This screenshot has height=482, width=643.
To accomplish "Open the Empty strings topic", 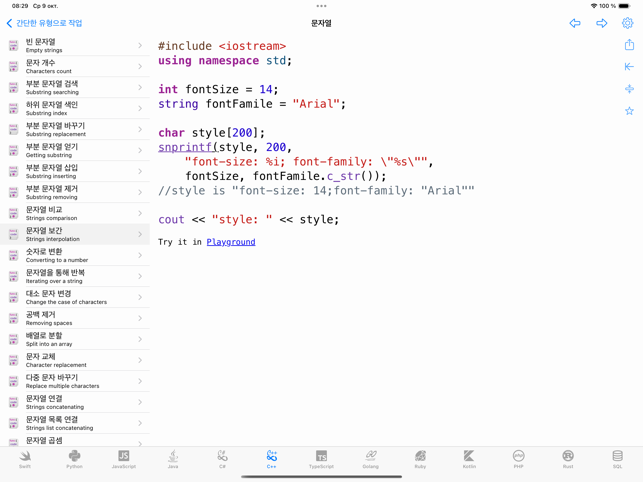I will (75, 45).
